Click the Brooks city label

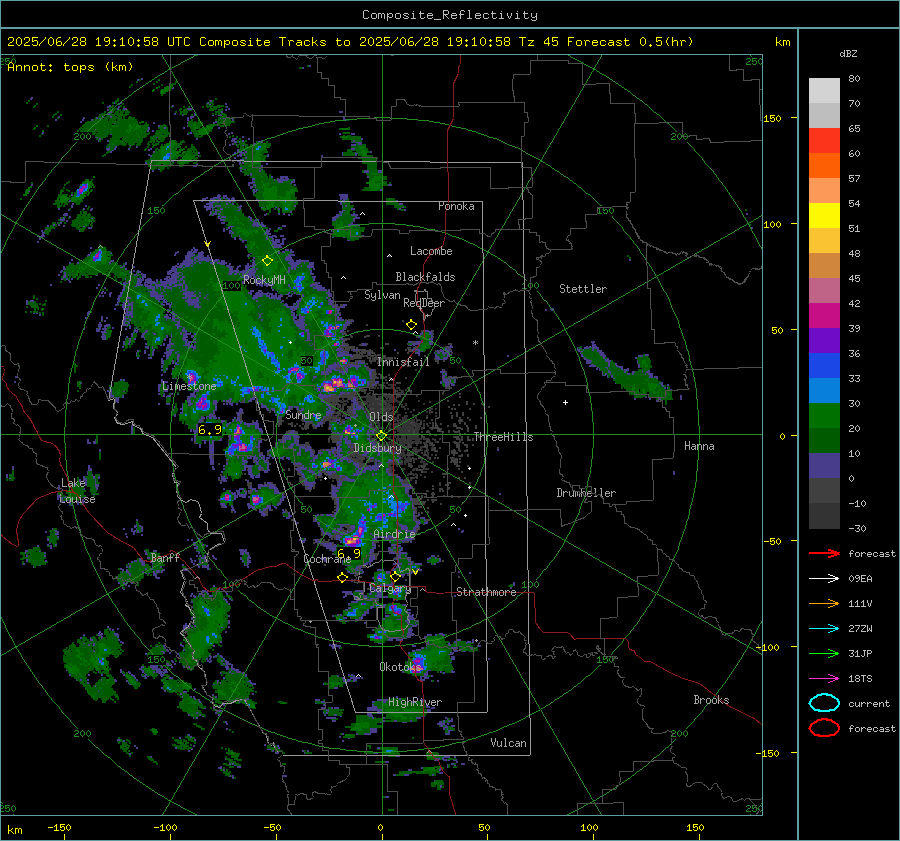click(x=711, y=700)
